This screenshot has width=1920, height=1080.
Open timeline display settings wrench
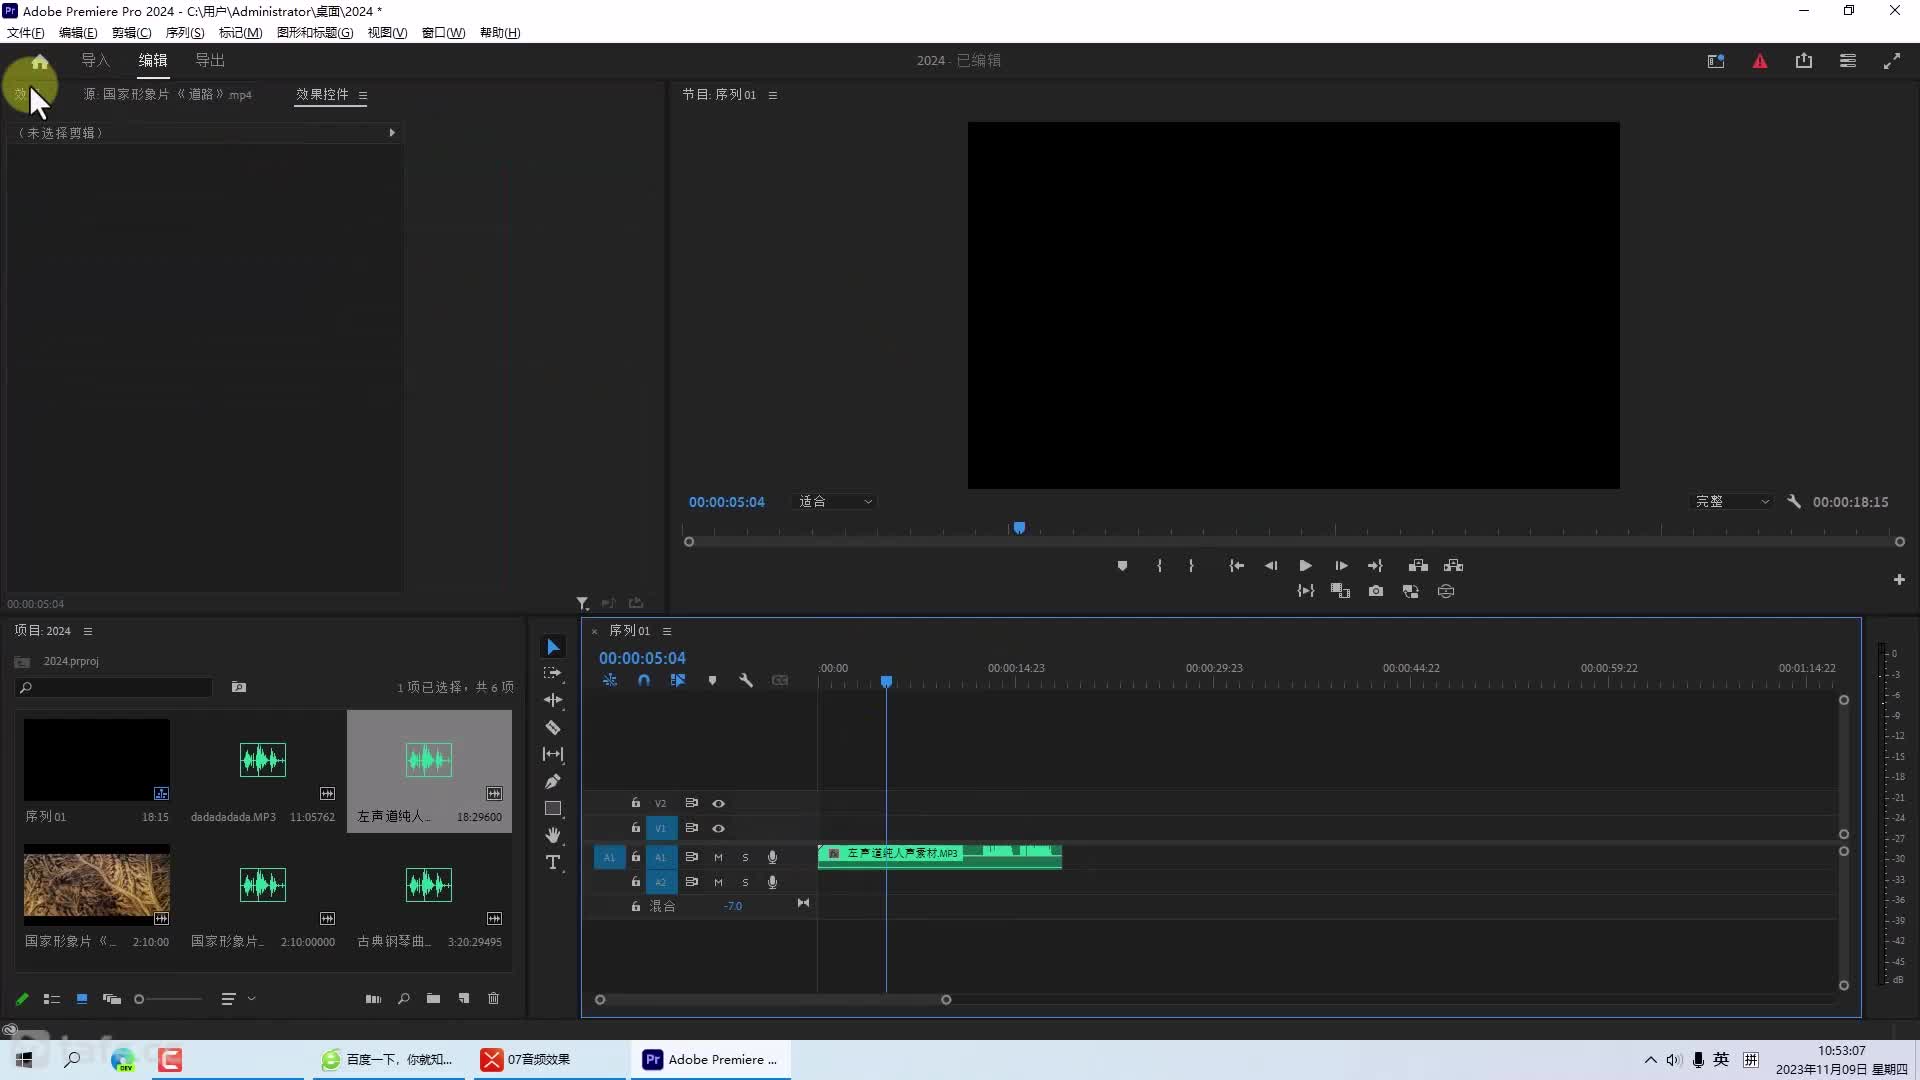click(x=746, y=680)
